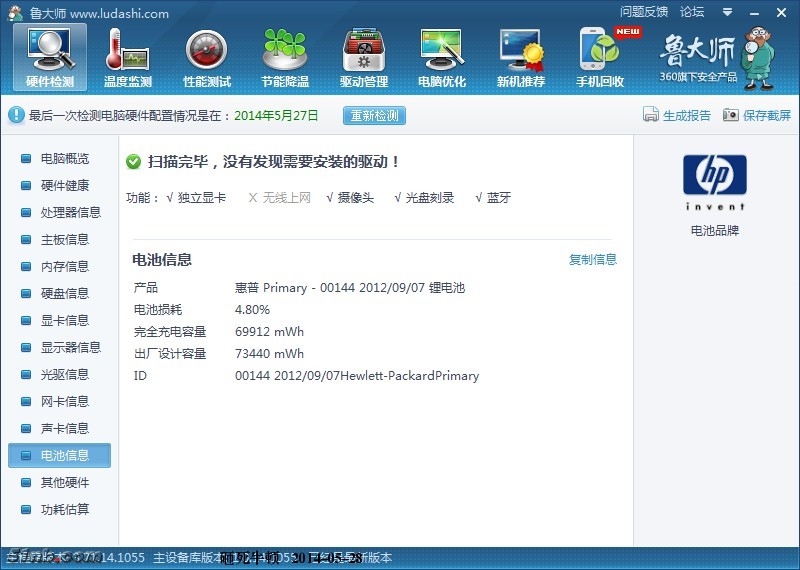This screenshot has height=570, width=800.
Task: Open the 硬件检测 hardware detection tool
Action: coord(50,57)
